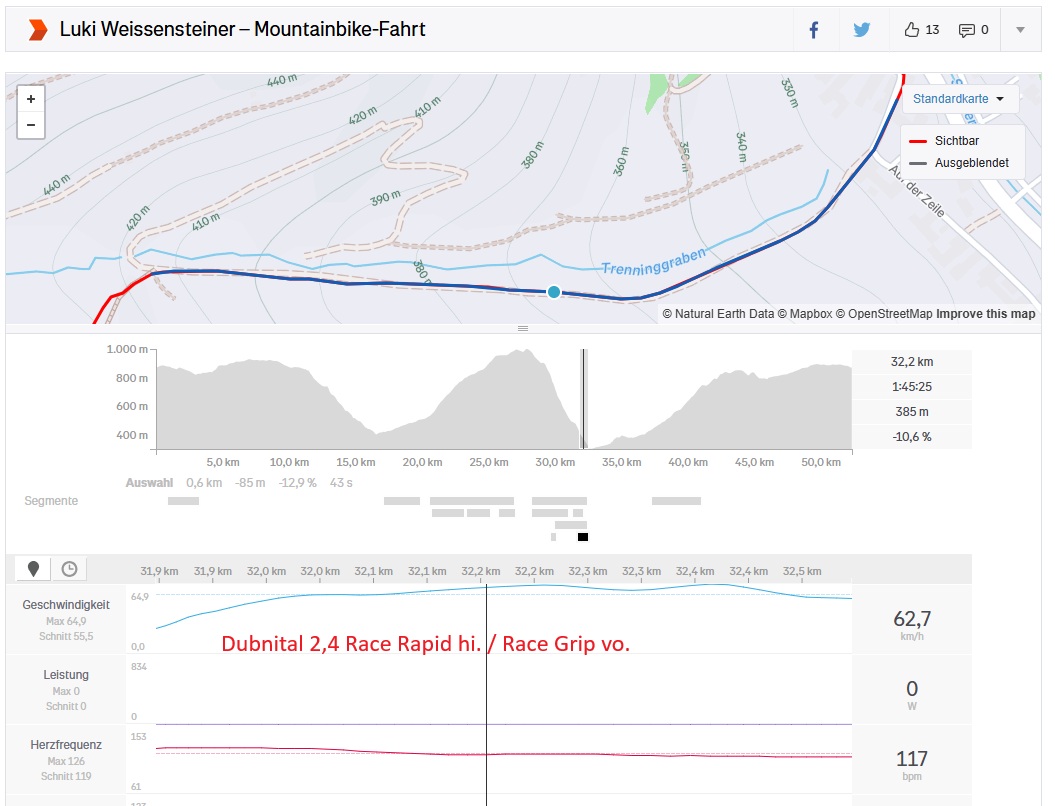
Task: Click the Geschwindigkeit speed chart label
Action: point(66,605)
